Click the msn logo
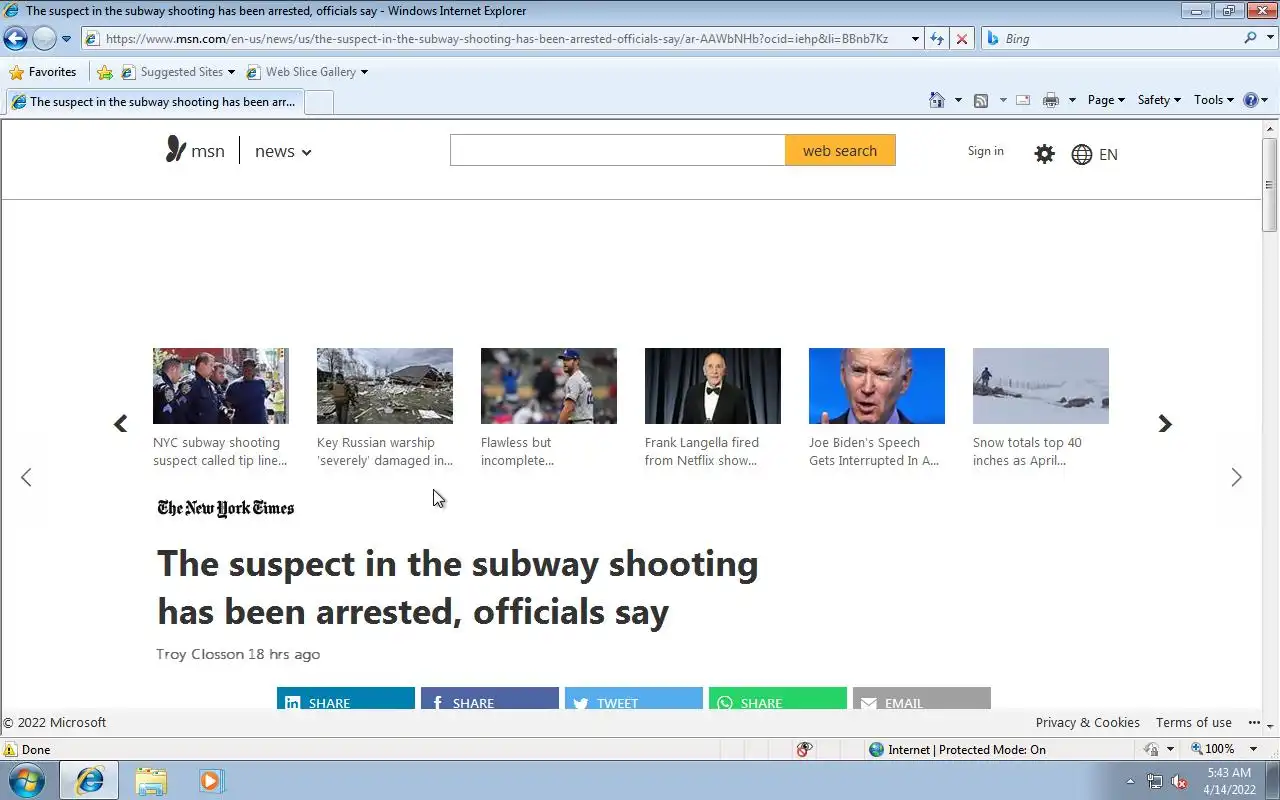Screen dimensions: 1280x800 (196, 151)
